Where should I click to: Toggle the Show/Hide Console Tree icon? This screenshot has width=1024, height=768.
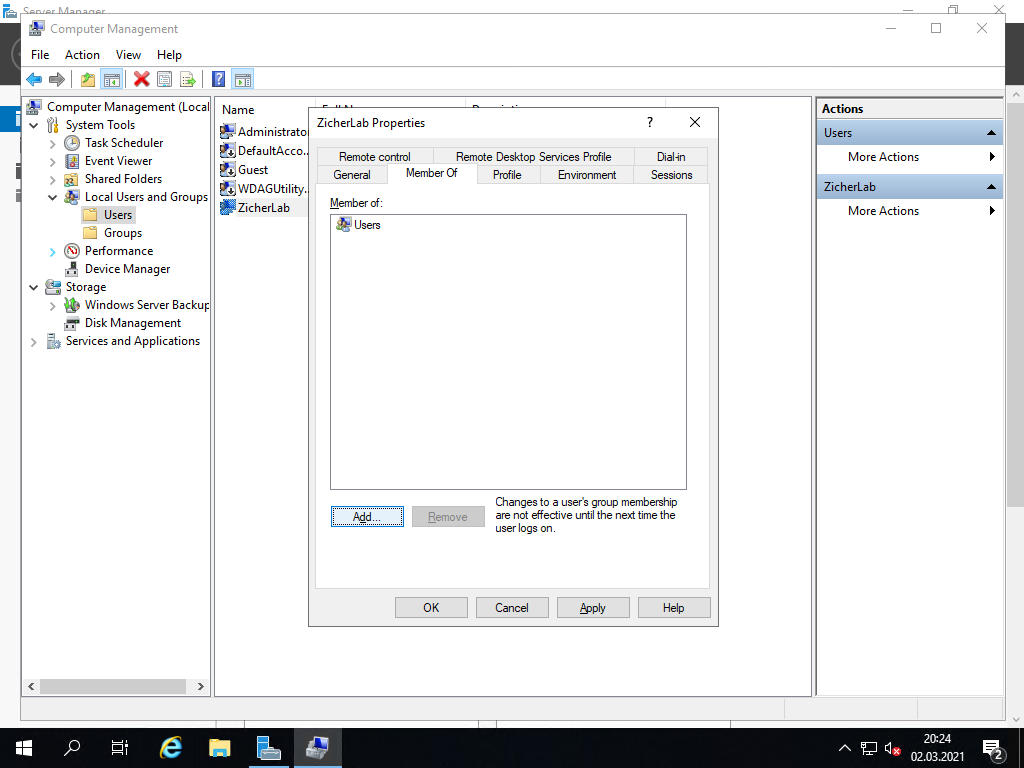[x=112, y=80]
